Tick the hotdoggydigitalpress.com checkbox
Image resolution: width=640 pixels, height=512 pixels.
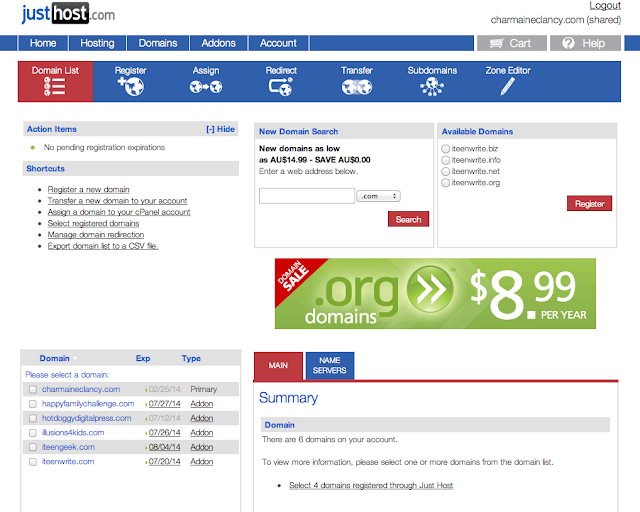(33, 419)
